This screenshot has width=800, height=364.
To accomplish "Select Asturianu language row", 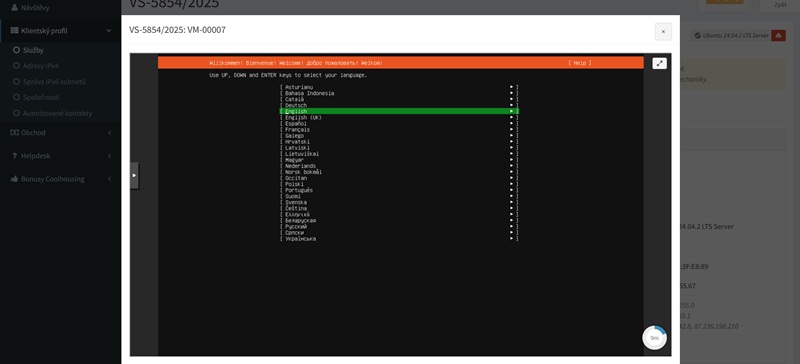I will pyautogui.click(x=399, y=87).
